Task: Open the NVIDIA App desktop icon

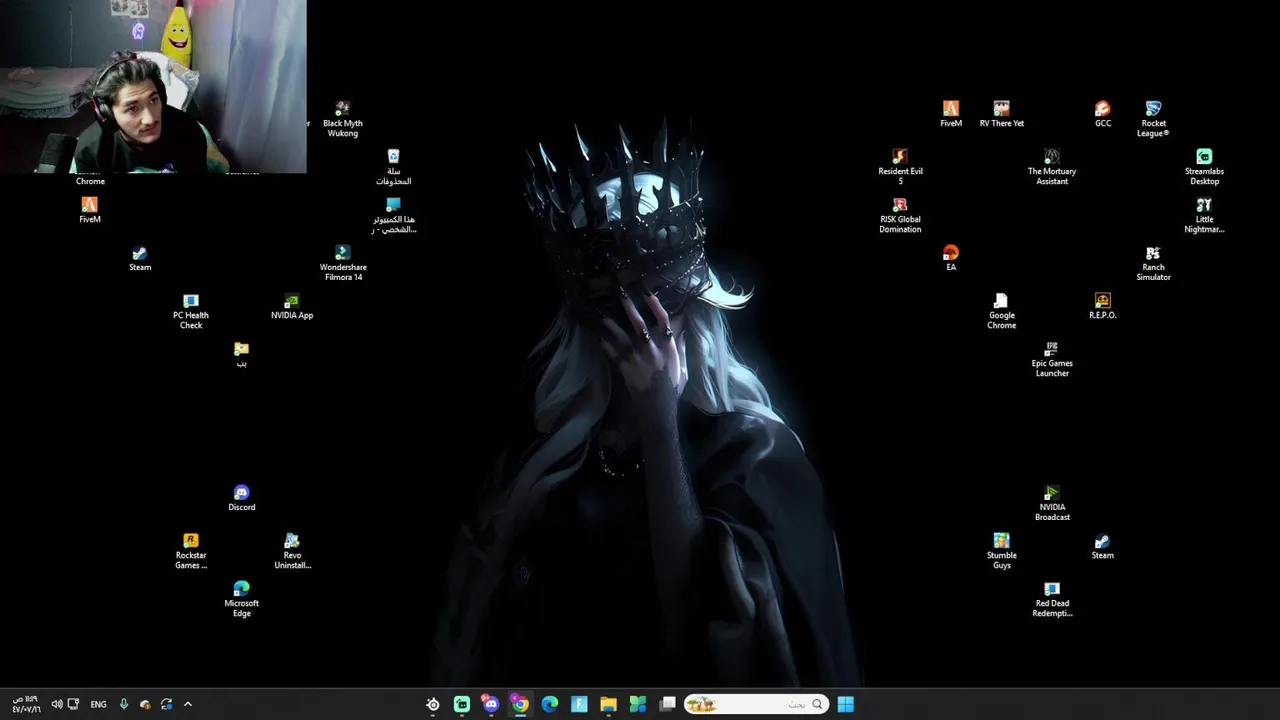Action: click(292, 306)
